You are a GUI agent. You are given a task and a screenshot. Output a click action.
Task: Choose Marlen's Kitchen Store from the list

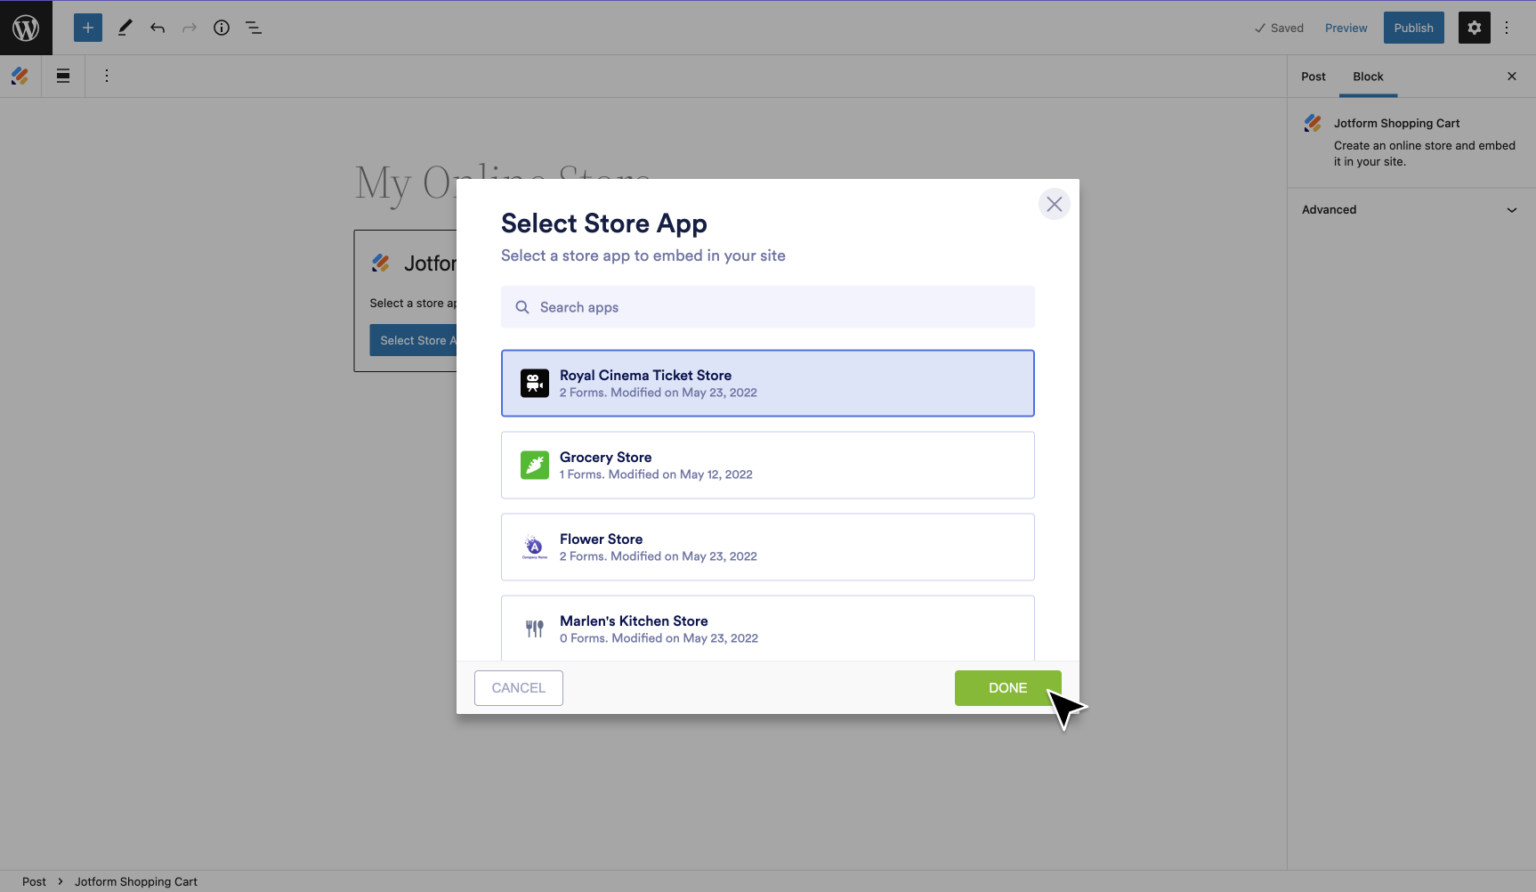[767, 628]
